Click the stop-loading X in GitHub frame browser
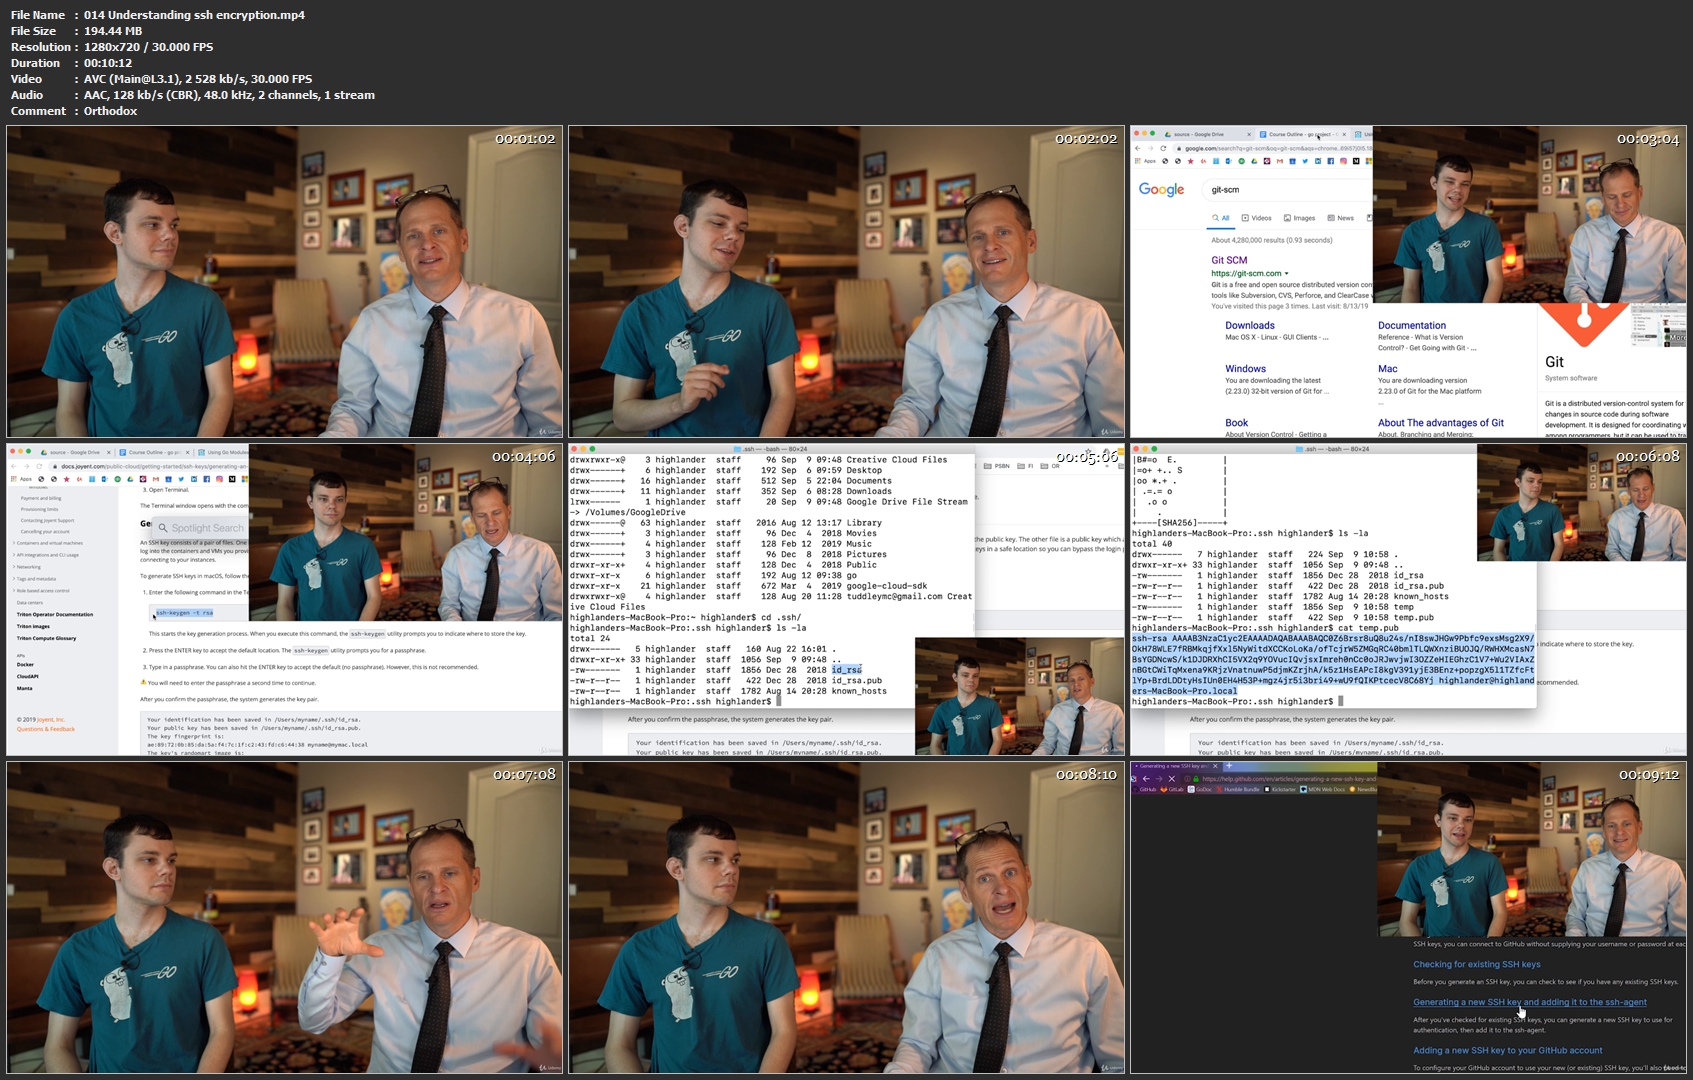Image resolution: width=1693 pixels, height=1080 pixels. point(1172,779)
